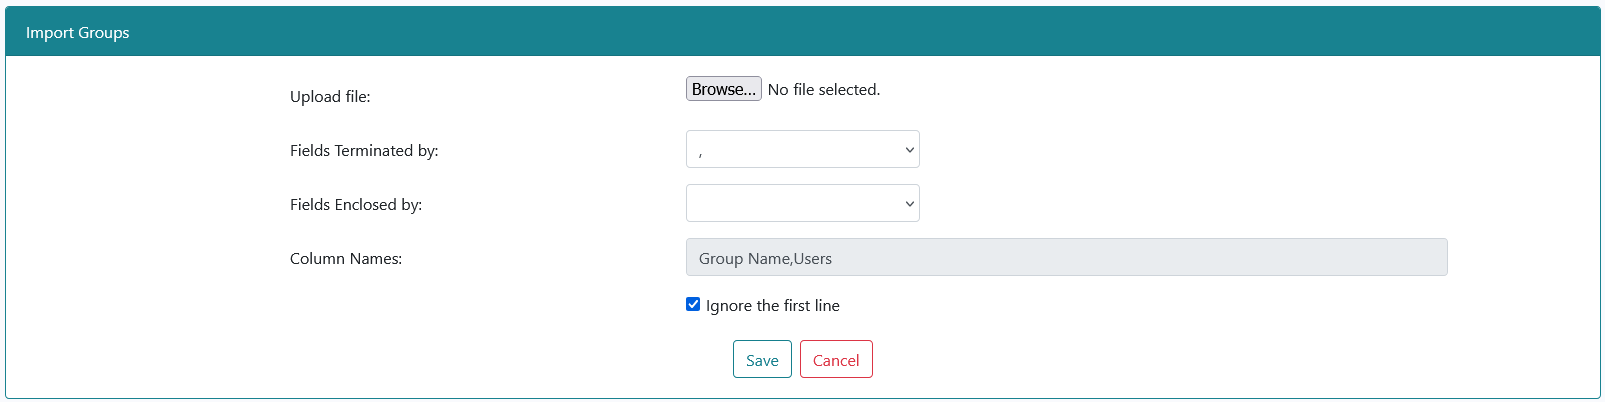Viewport: 1605px width, 402px height.
Task: Click the "Fields Terminated by:" label
Action: 364,151
